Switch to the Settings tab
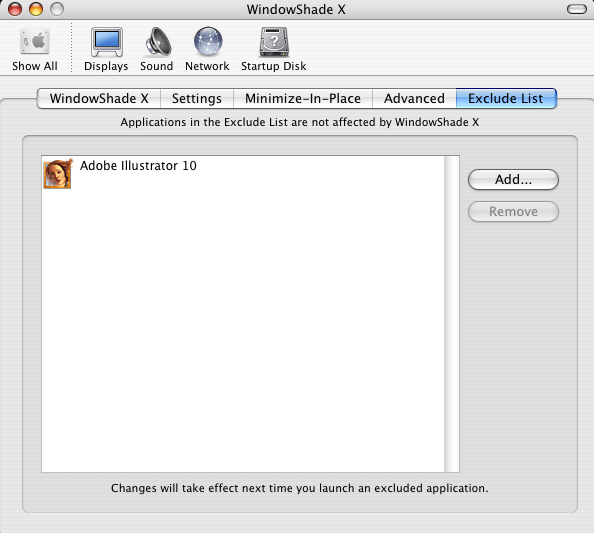 [x=197, y=98]
